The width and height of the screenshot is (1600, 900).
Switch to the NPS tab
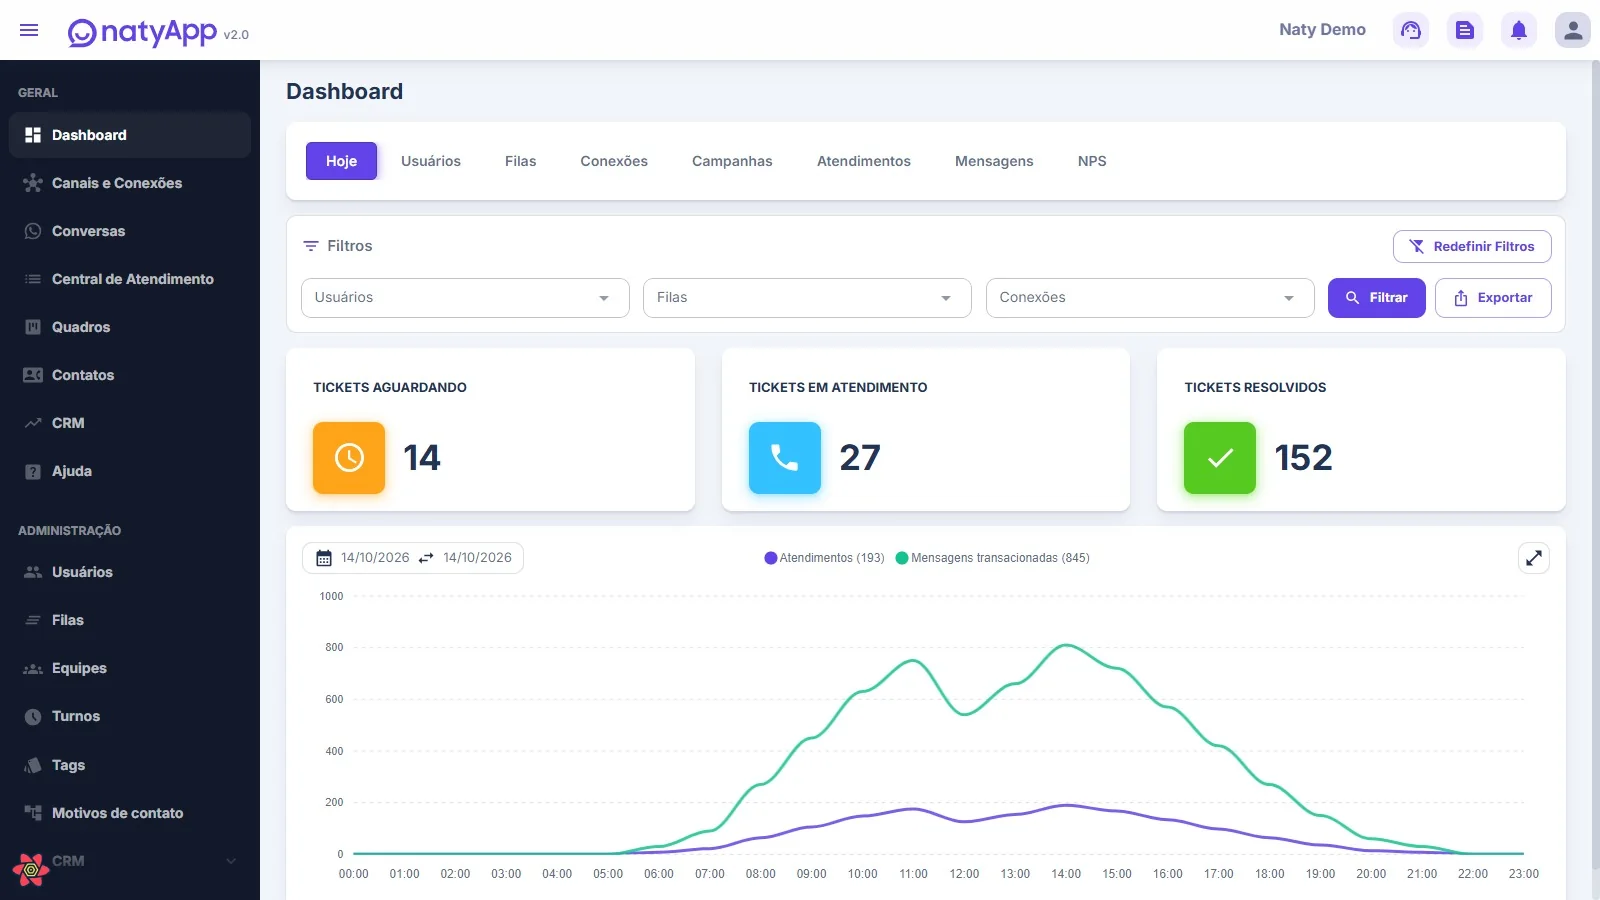click(1092, 161)
